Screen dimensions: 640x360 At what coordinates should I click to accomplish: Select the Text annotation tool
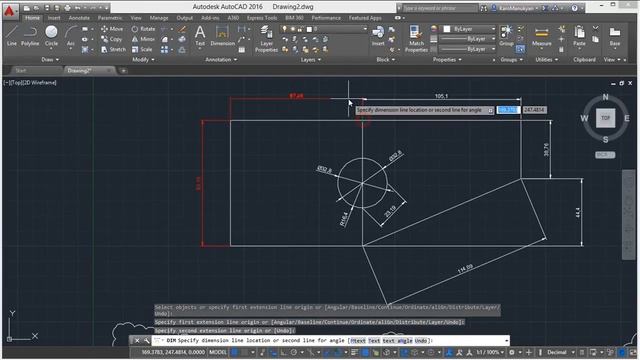pos(200,36)
